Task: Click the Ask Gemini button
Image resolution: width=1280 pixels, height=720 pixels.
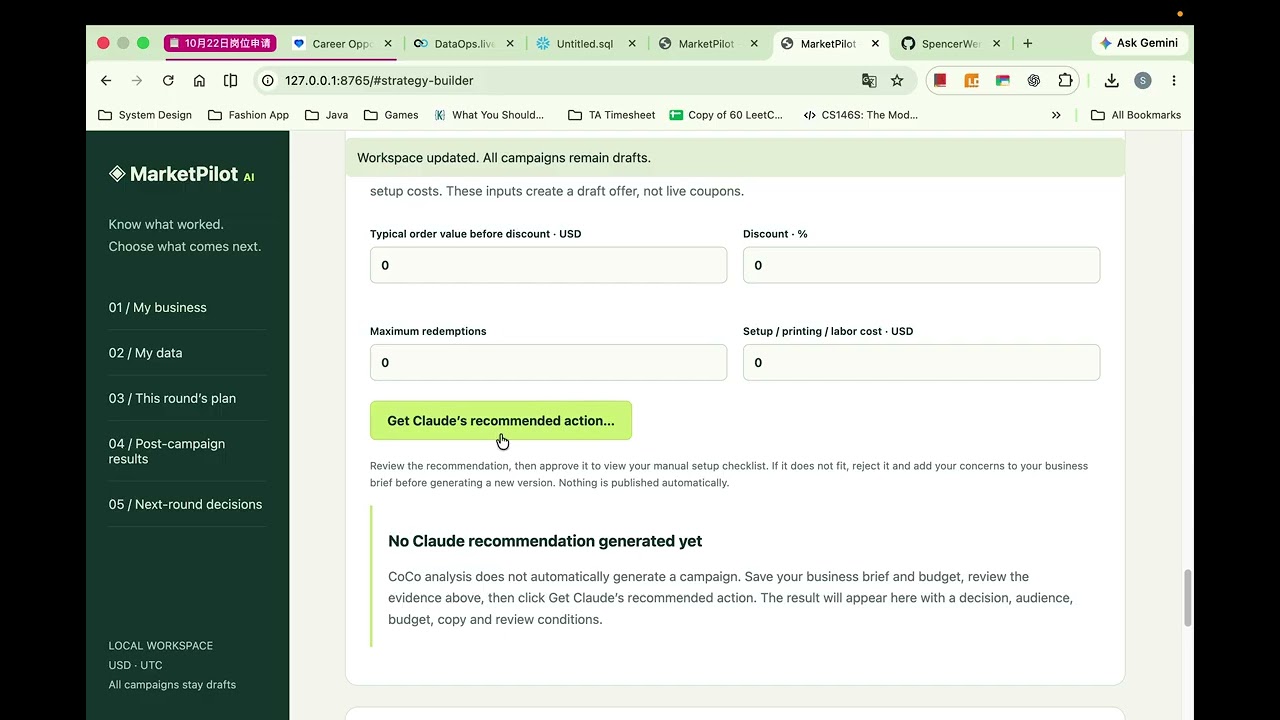Action: pos(1139,43)
